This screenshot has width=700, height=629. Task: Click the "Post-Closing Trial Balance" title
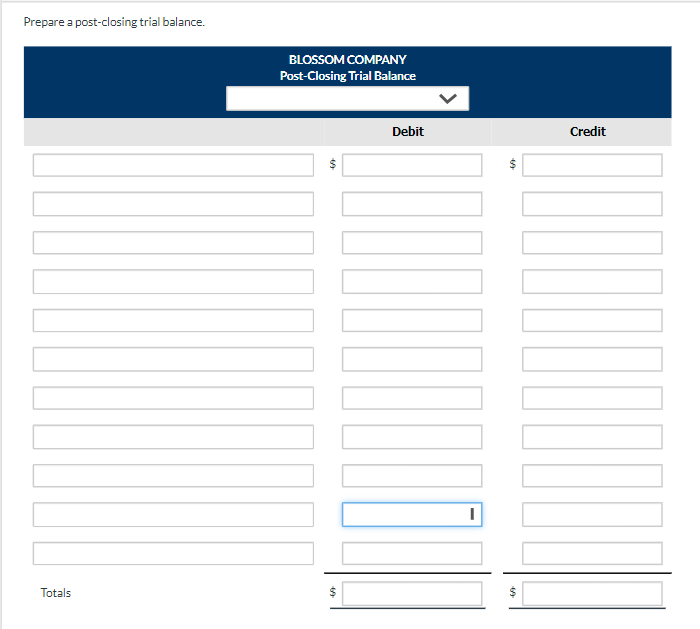[x=347, y=76]
